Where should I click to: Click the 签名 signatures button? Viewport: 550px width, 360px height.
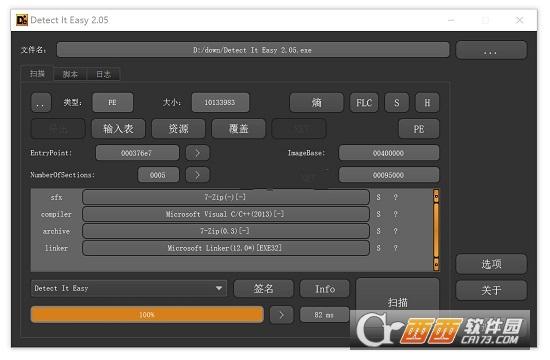pos(263,289)
